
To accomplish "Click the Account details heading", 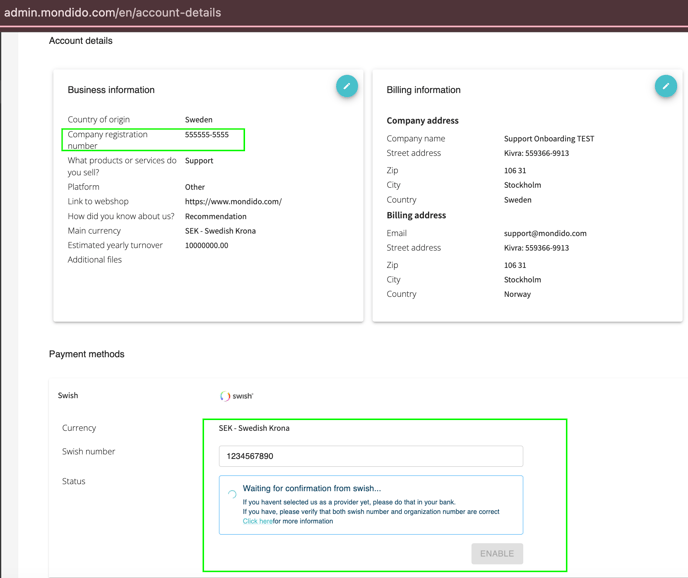I will click(81, 41).
